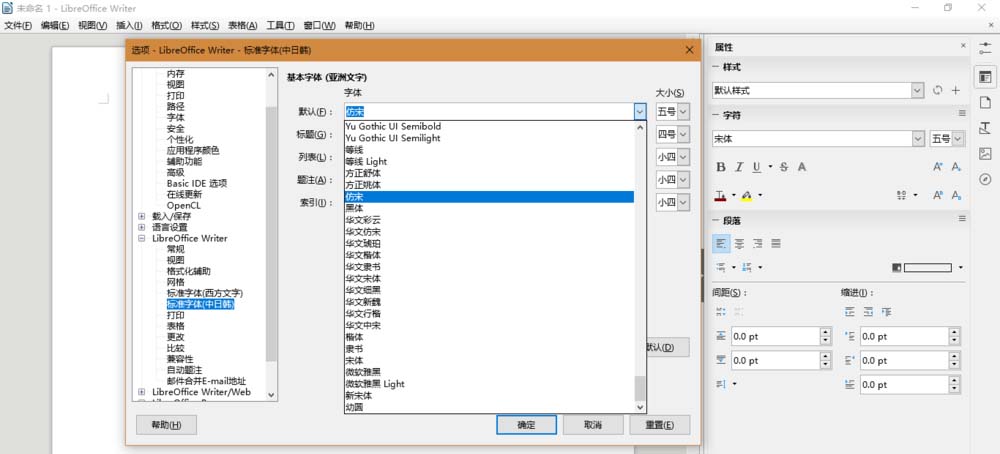Click paragraph background color swatch

927,268
